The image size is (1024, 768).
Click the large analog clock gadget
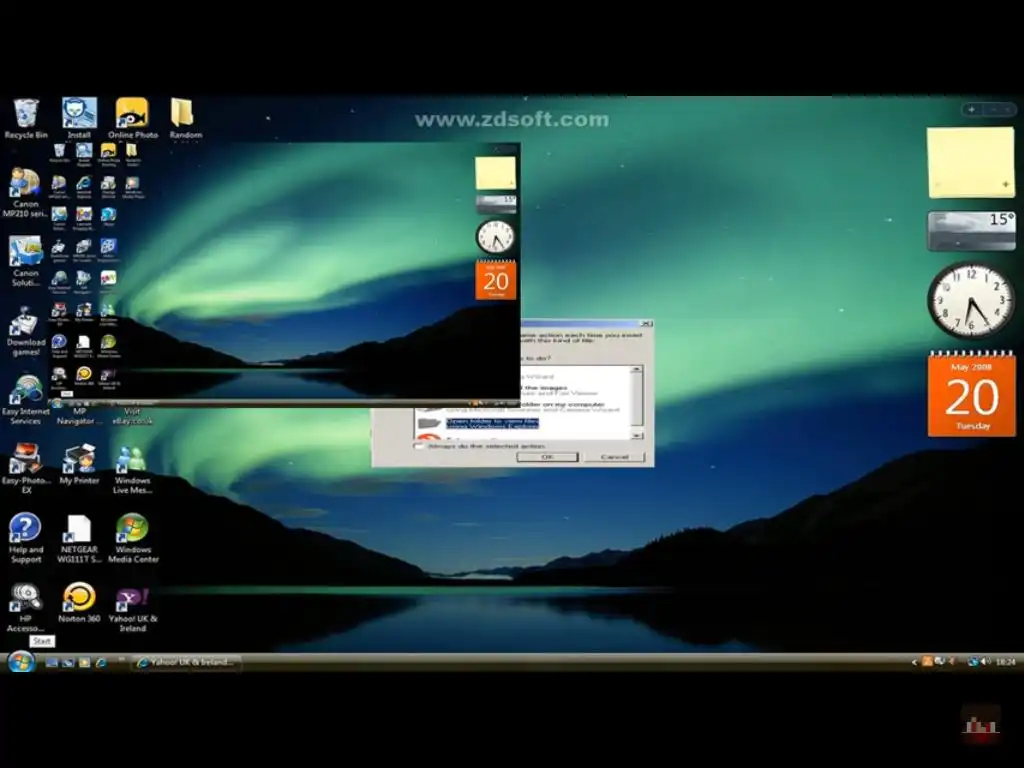coord(971,300)
